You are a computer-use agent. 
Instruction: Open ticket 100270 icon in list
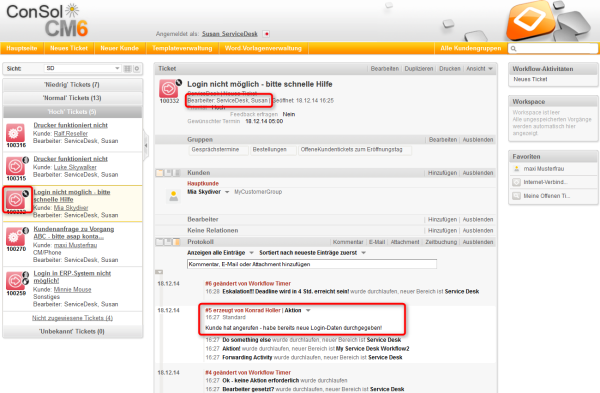tap(15, 237)
